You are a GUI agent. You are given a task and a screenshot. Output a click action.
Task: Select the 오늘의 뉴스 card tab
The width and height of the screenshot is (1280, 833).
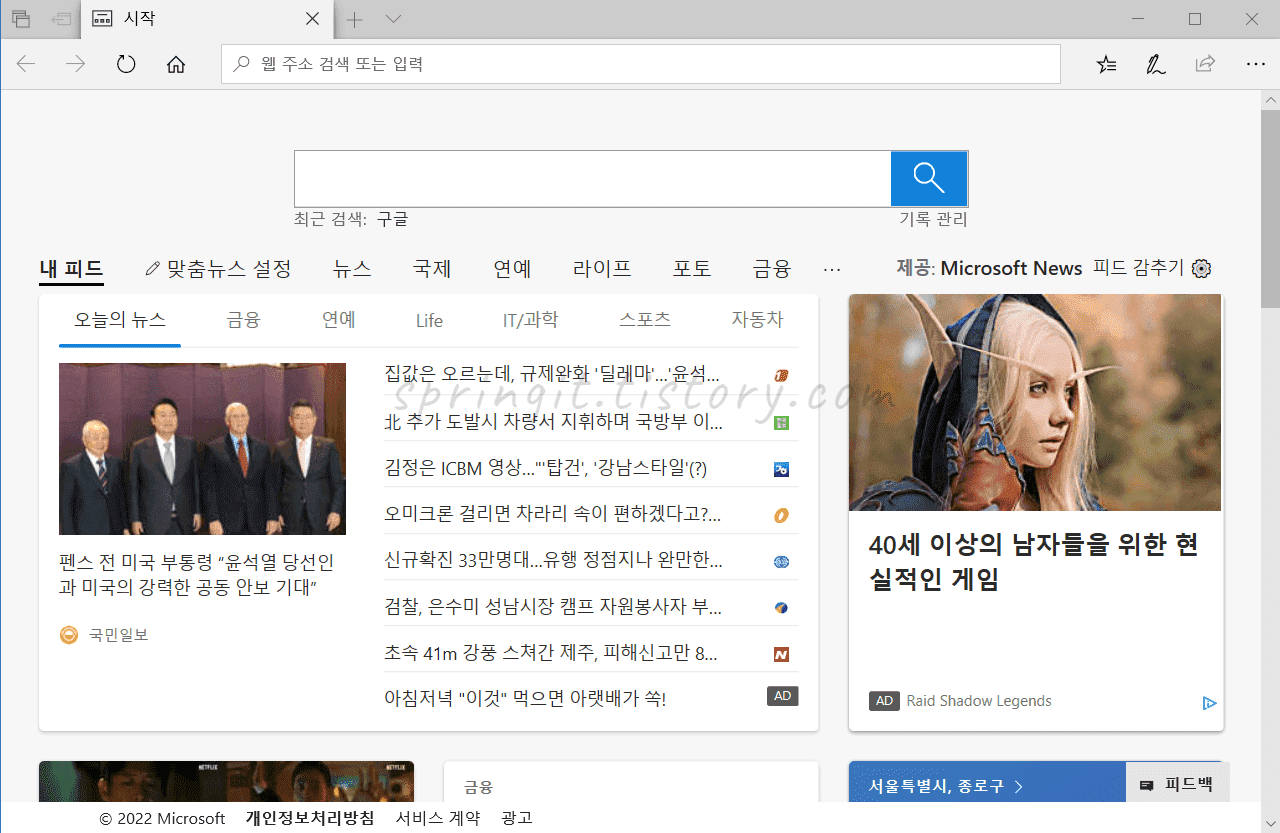120,320
